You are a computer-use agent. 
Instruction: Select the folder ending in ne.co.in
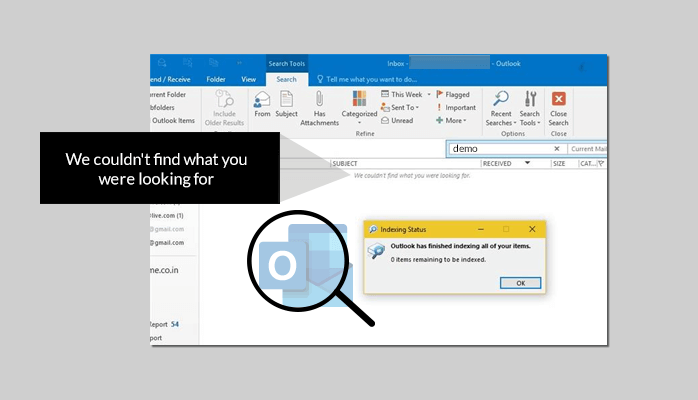point(164,270)
